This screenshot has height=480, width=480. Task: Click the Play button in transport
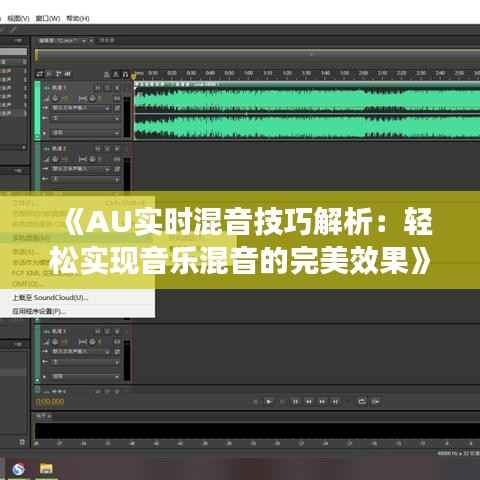pos(269,402)
